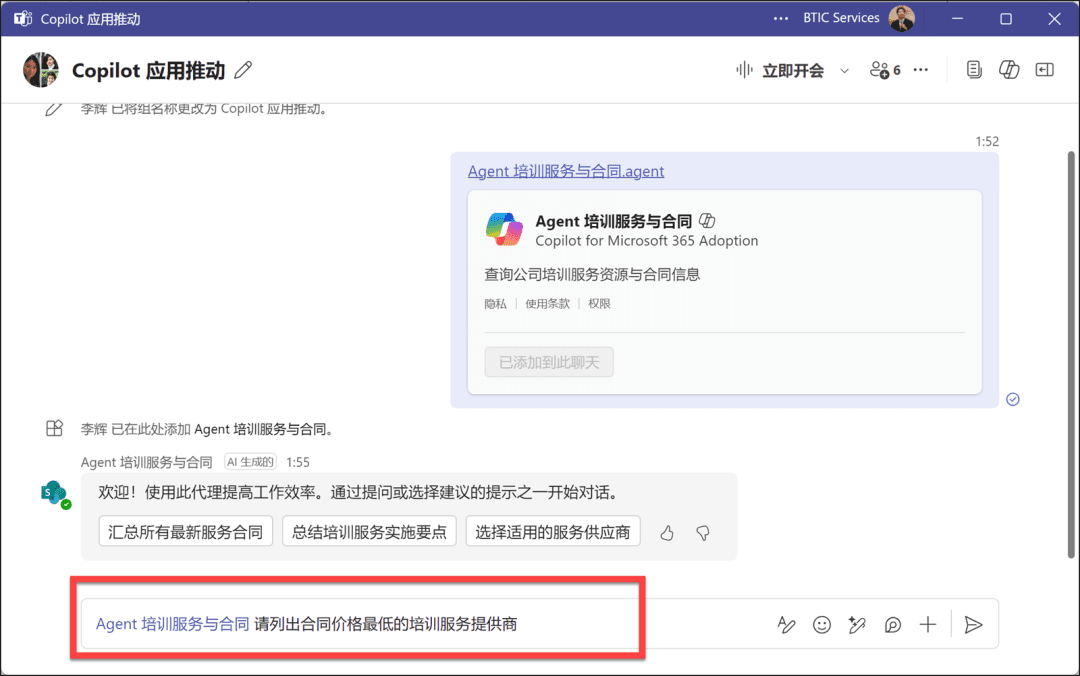
Task: Click the Teams logo in title bar
Action: point(23,19)
